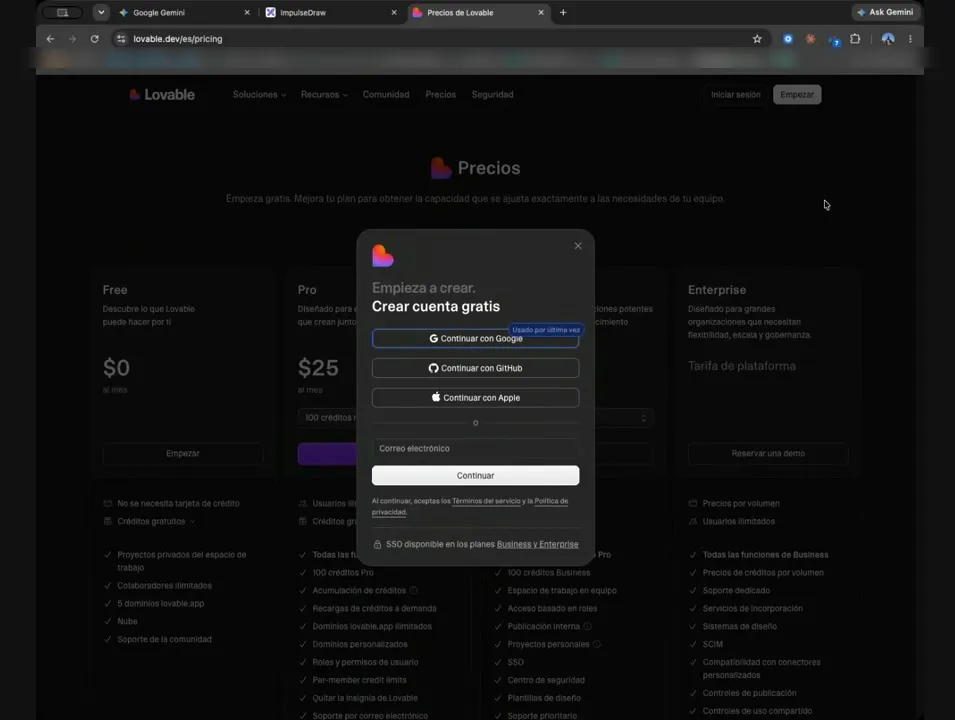Close the Google Gemini tab
955x720 pixels.
[247, 12]
